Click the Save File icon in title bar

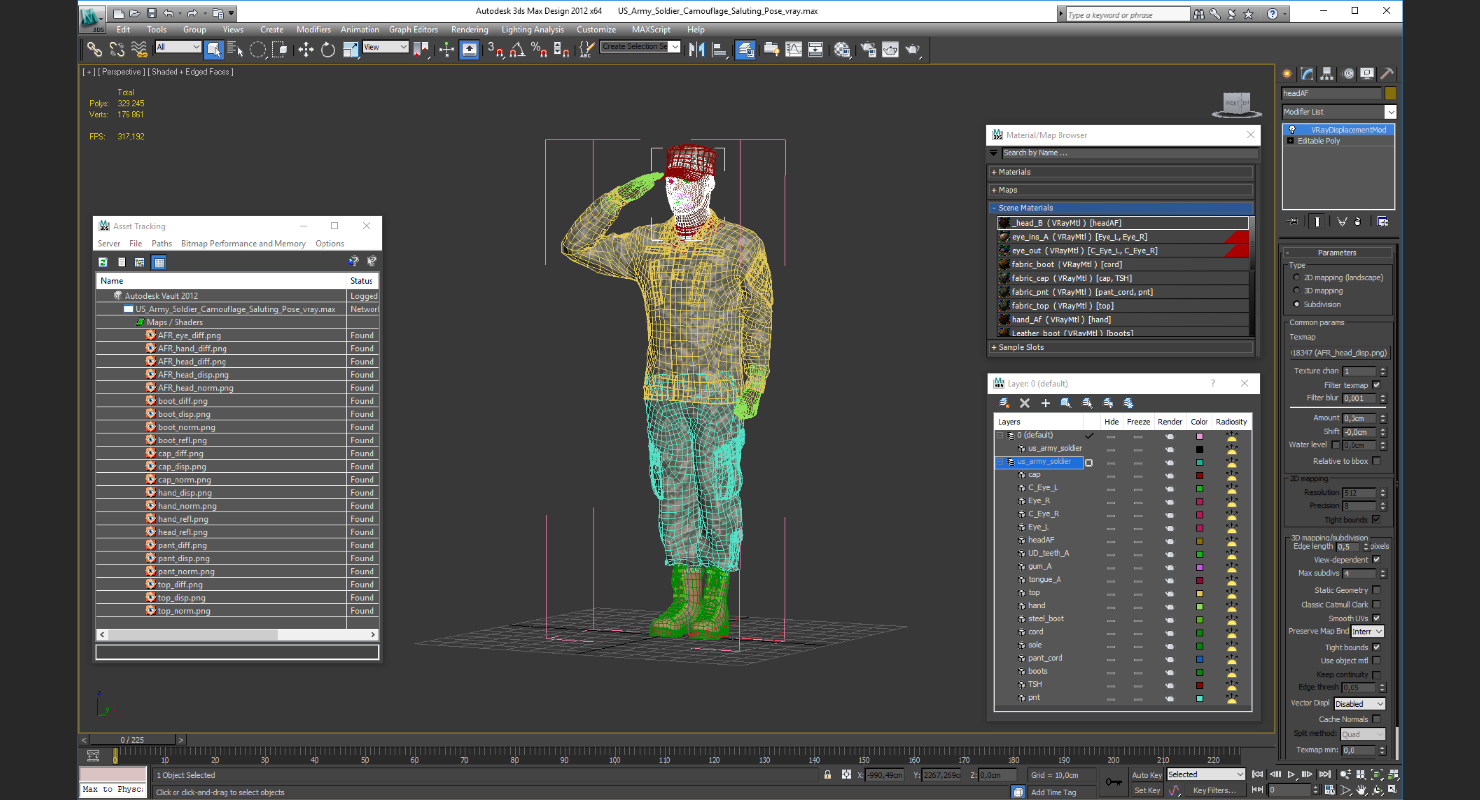[151, 14]
